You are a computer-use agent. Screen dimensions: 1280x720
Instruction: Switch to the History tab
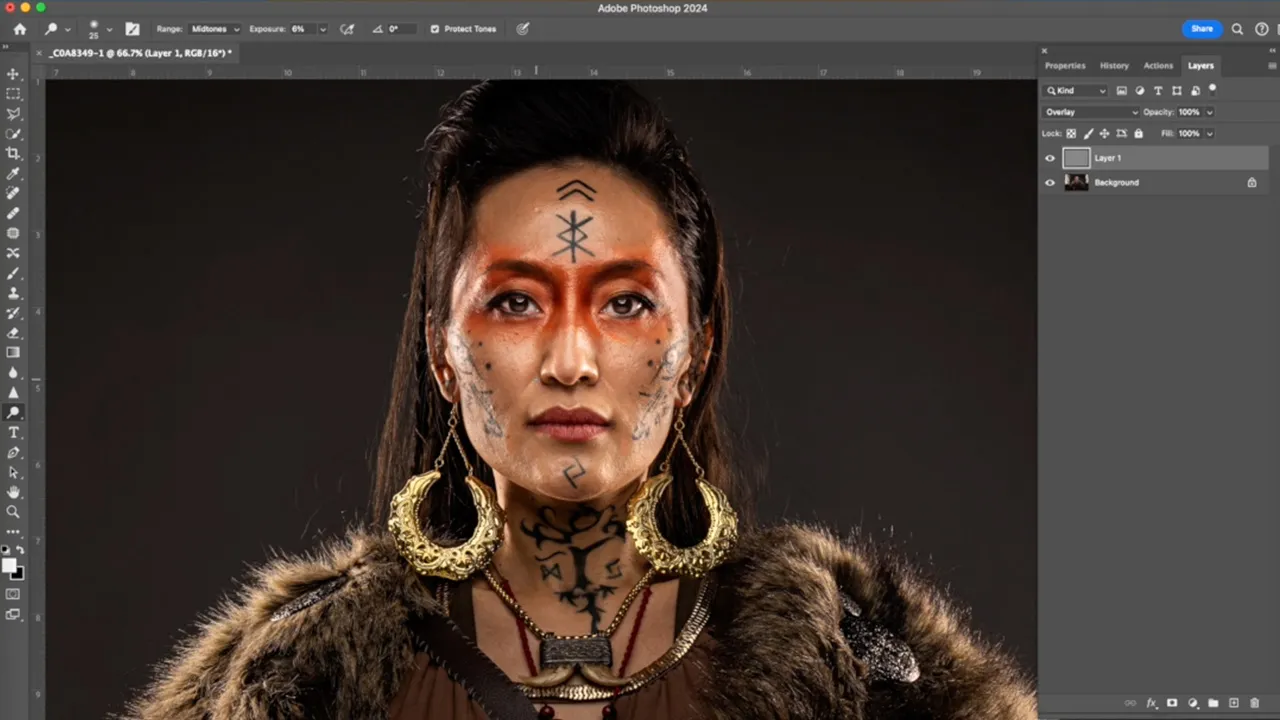[1114, 66]
